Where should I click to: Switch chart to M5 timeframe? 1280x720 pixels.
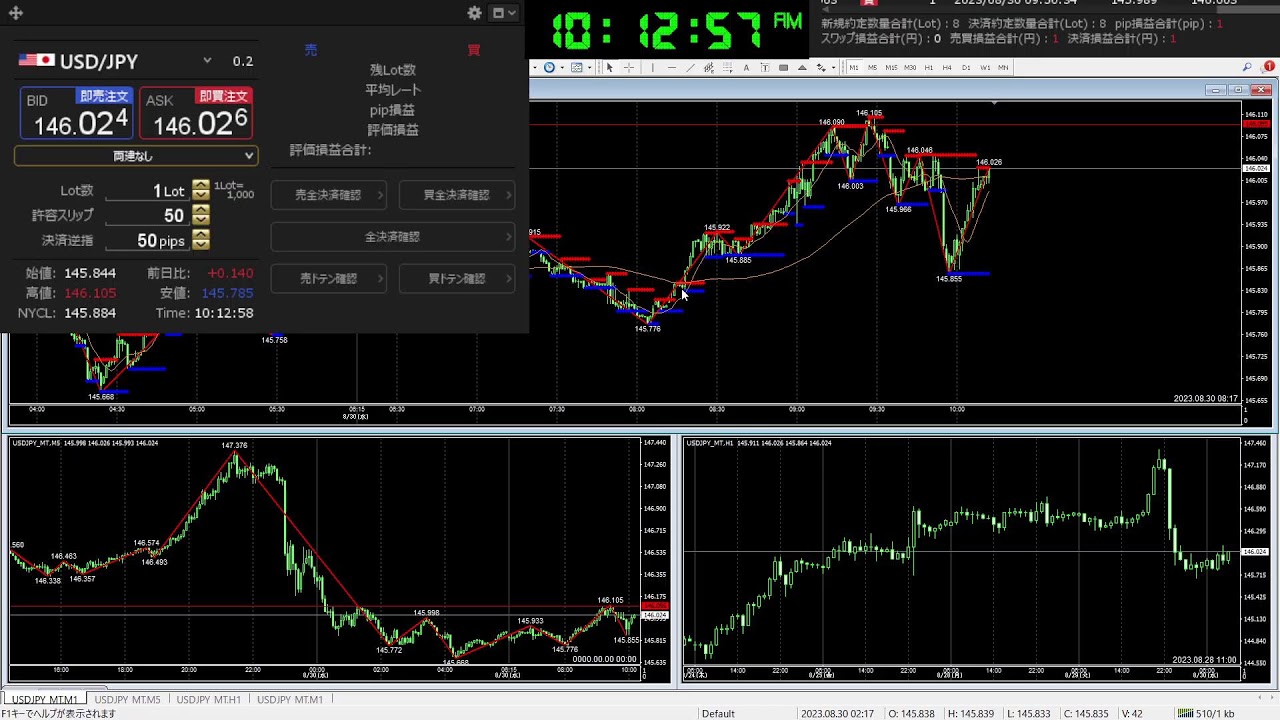[x=873, y=68]
